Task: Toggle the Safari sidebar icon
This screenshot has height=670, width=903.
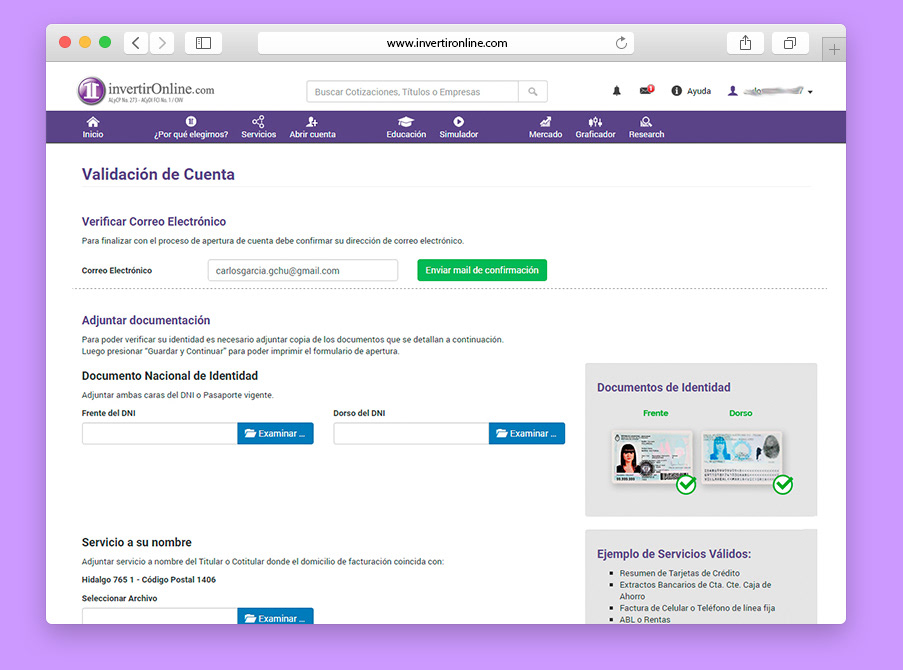Action: (203, 43)
